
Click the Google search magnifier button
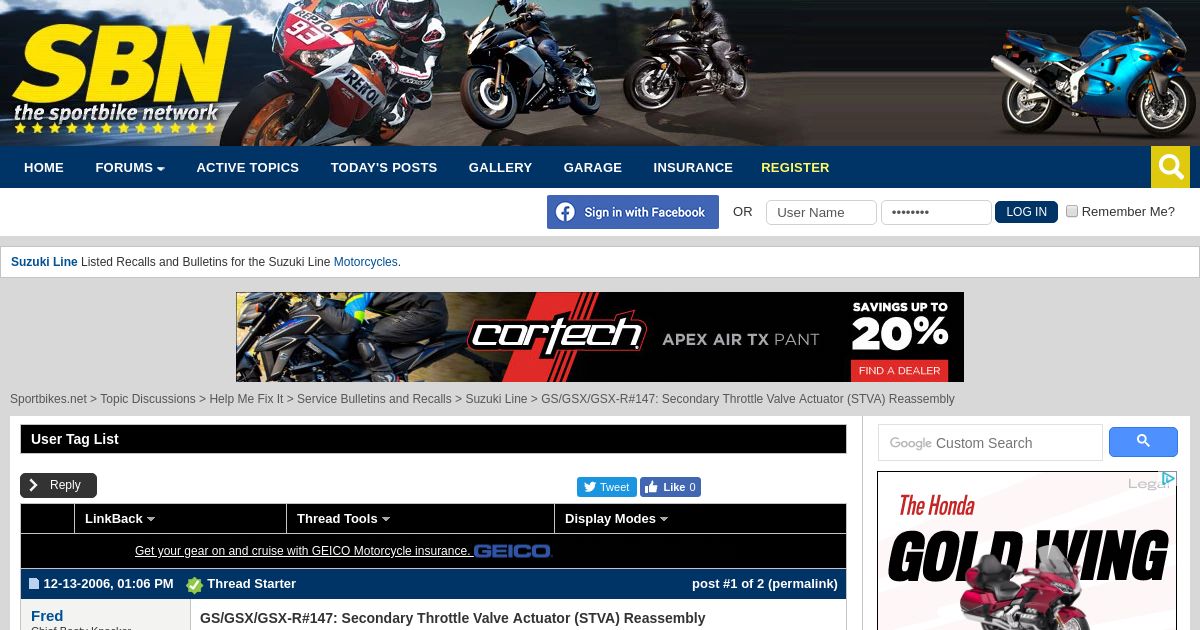pyautogui.click(x=1143, y=442)
